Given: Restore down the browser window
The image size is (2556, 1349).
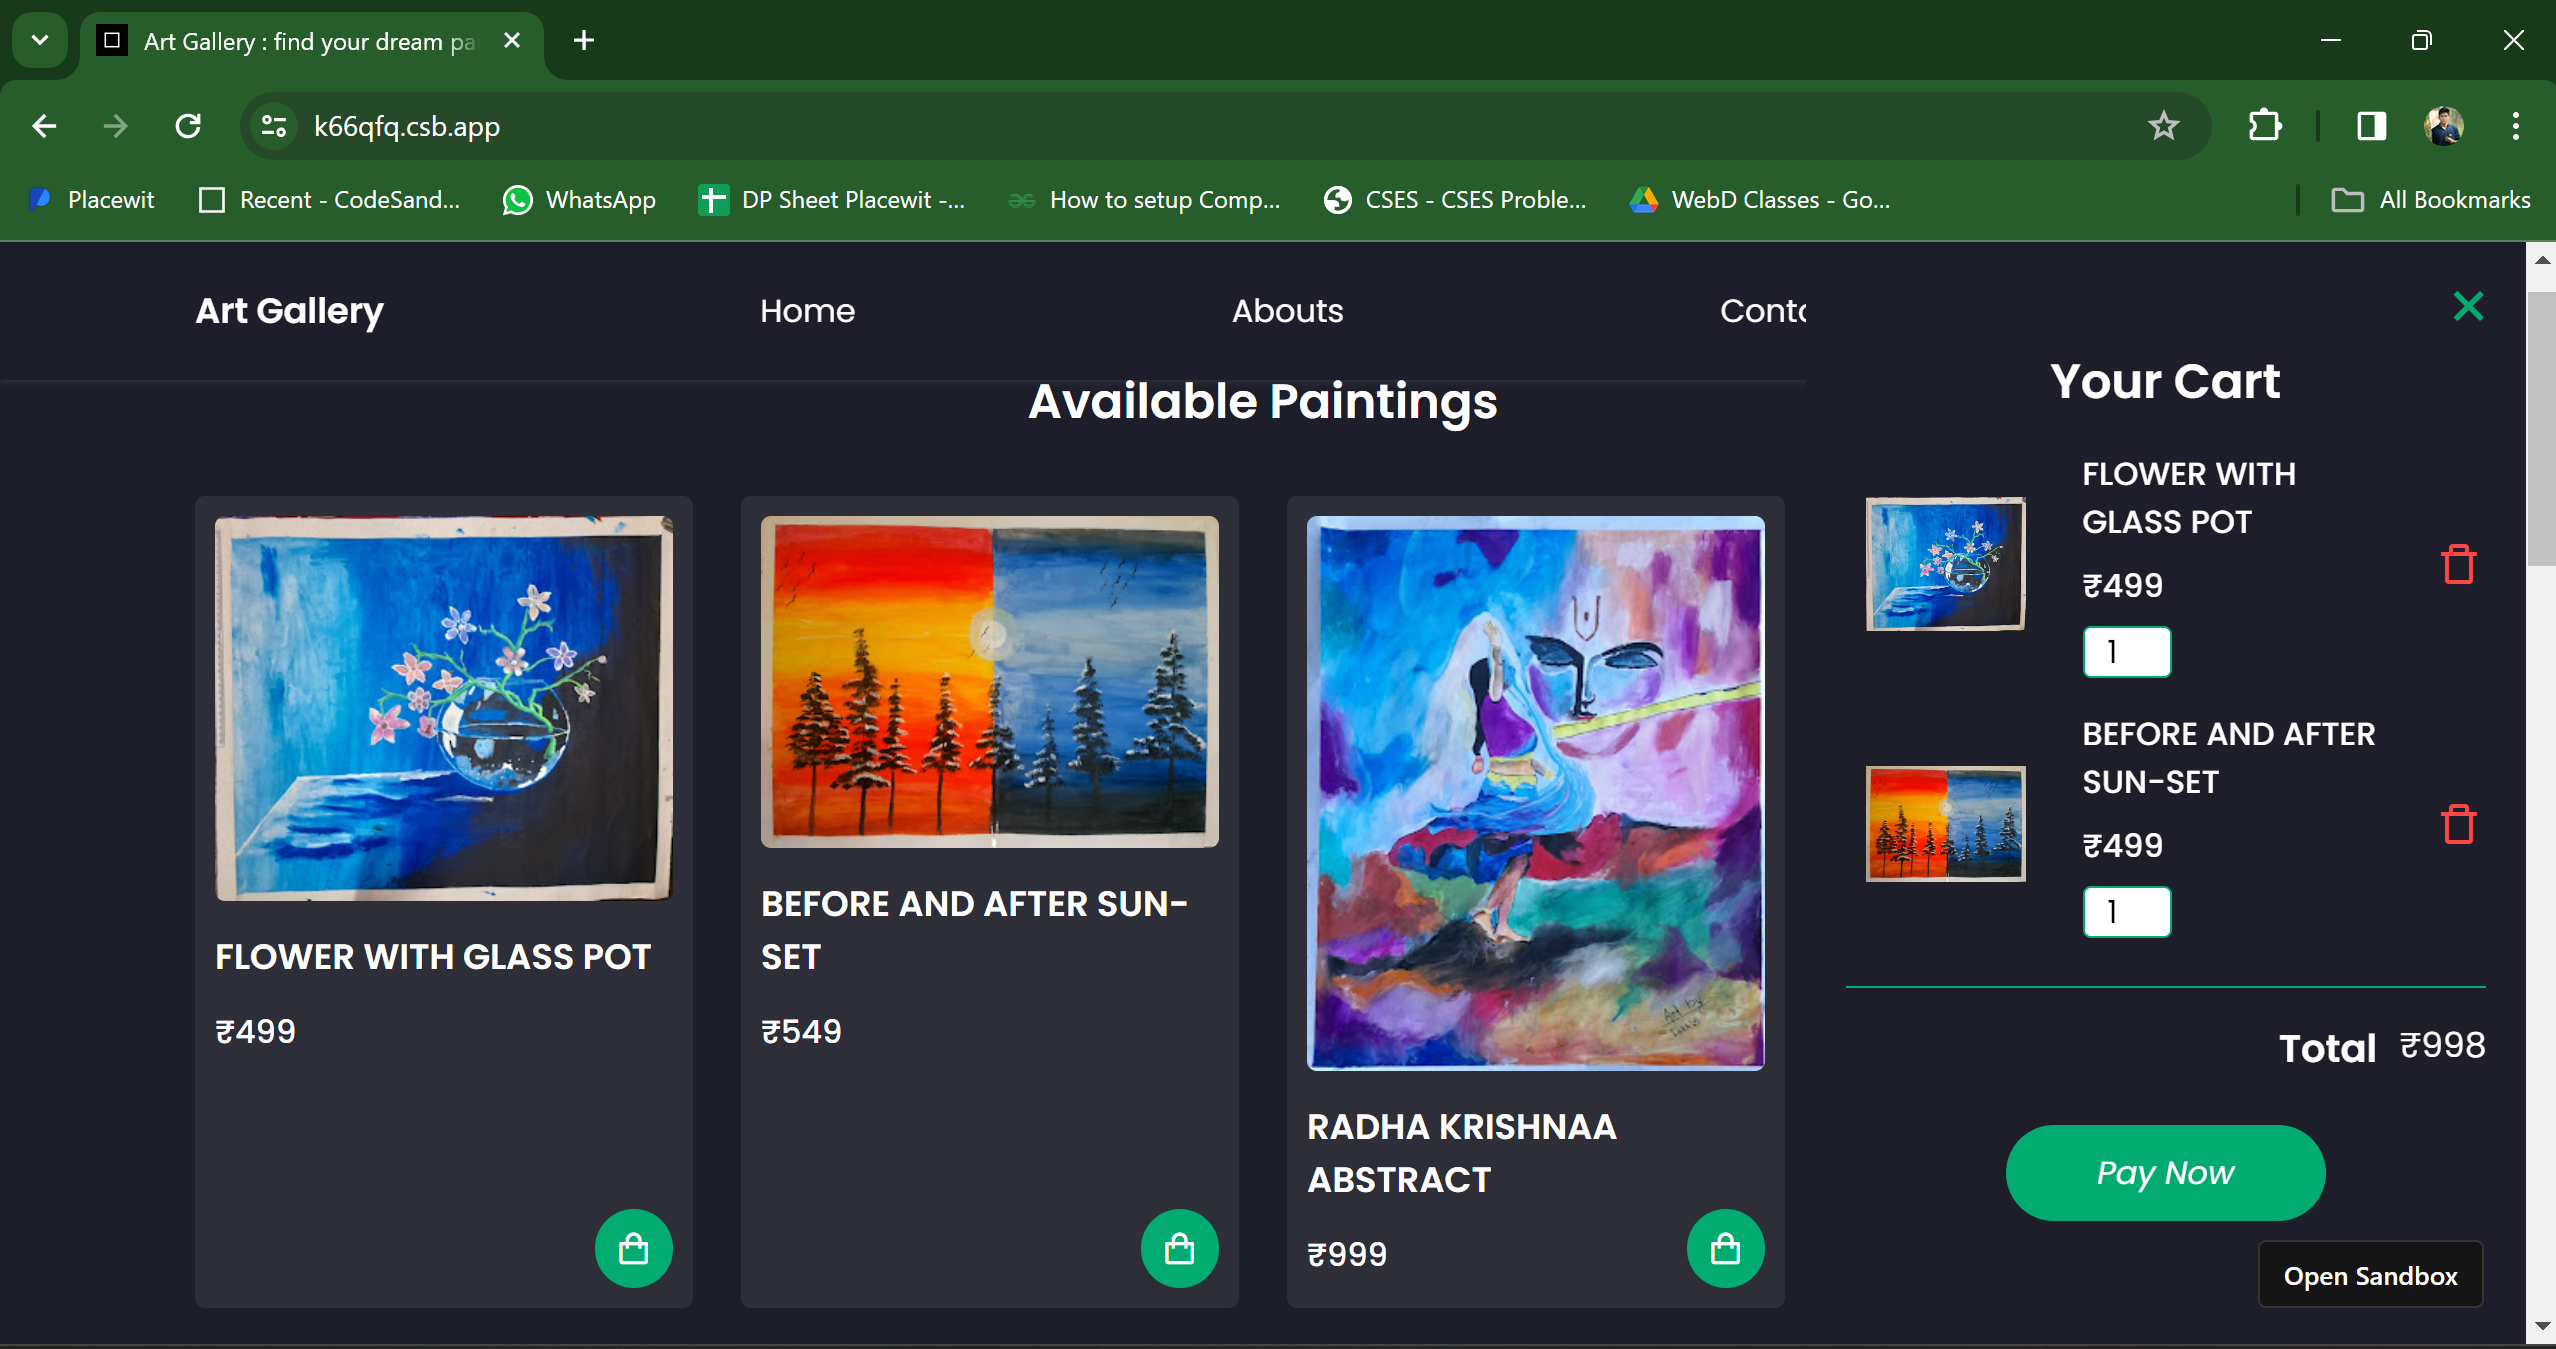Looking at the screenshot, I should 2421,40.
